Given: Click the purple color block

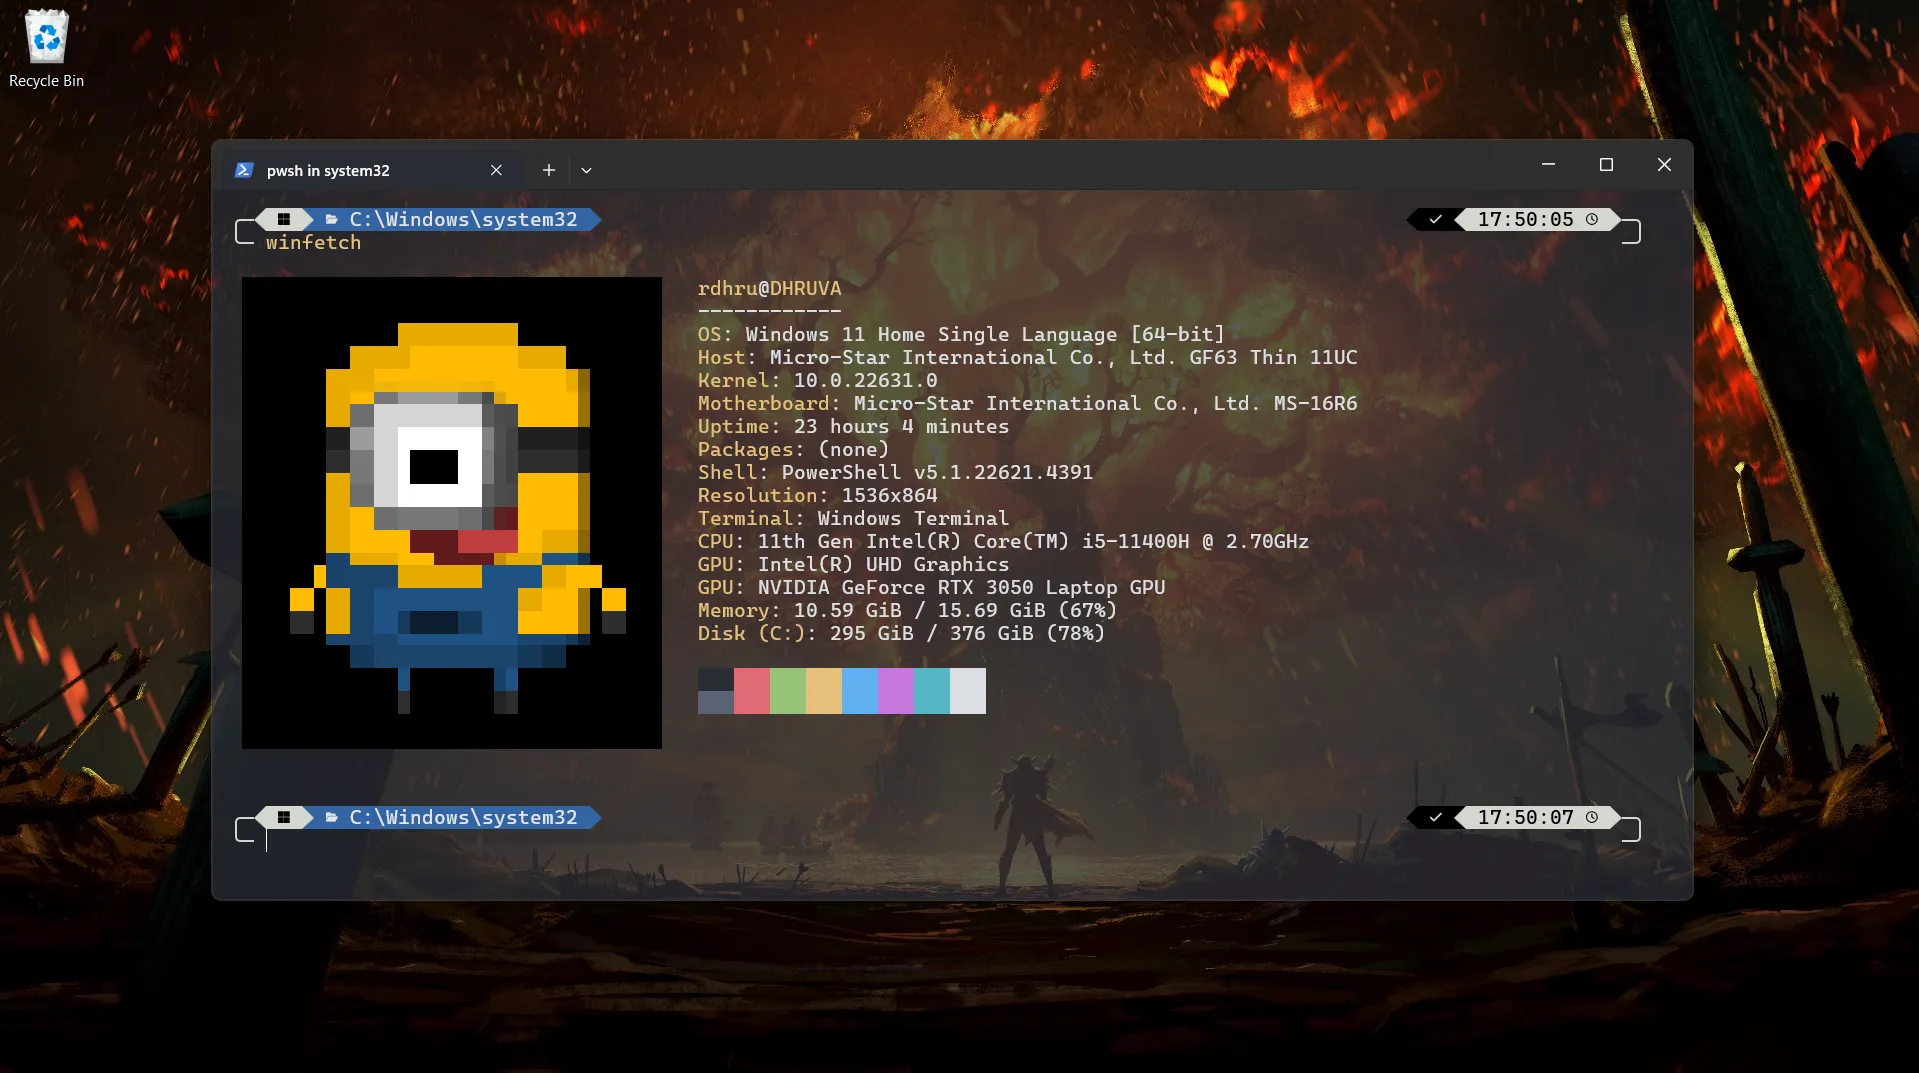Looking at the screenshot, I should tap(896, 691).
